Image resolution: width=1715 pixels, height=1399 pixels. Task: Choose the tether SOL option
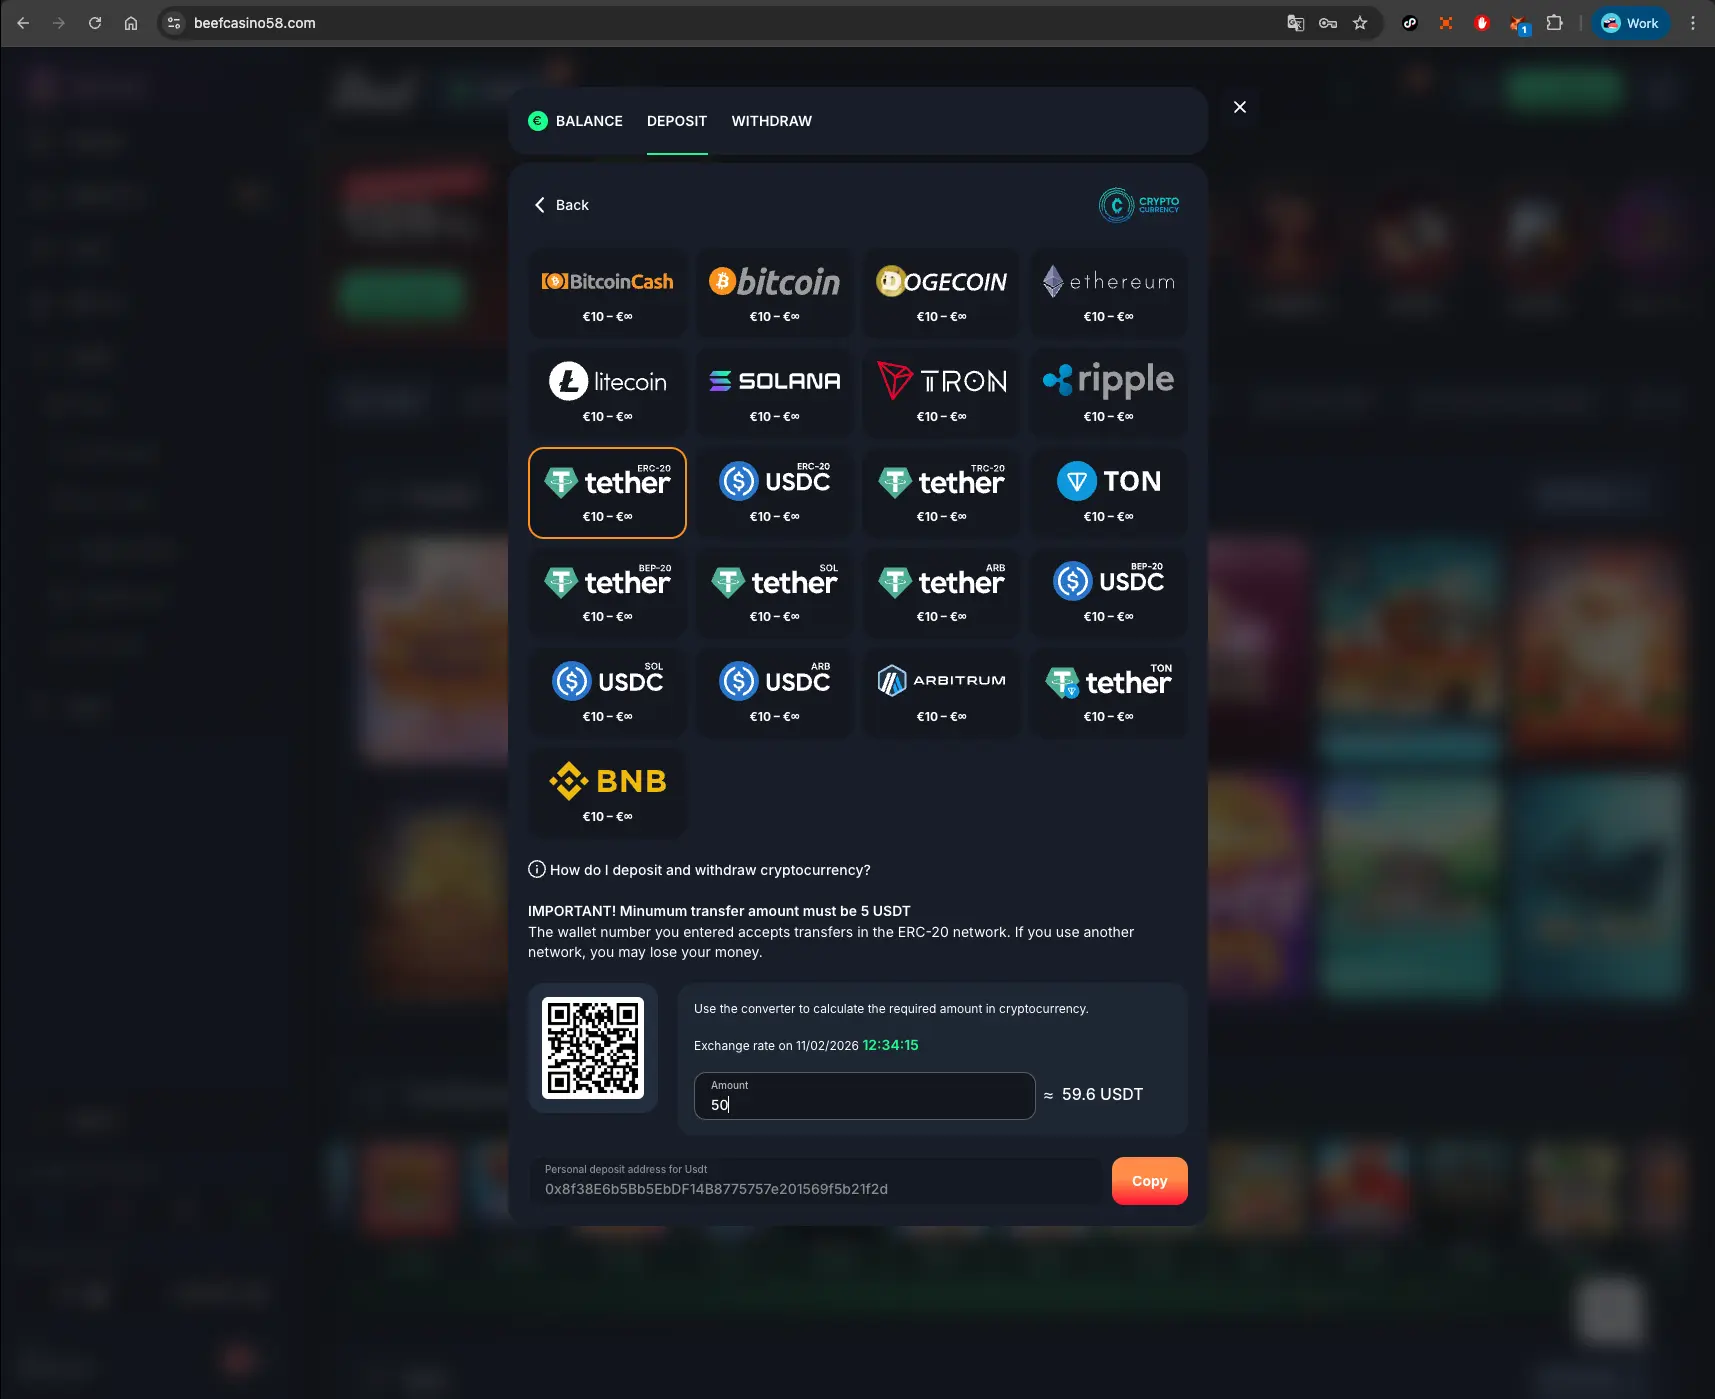pyautogui.click(x=774, y=593)
